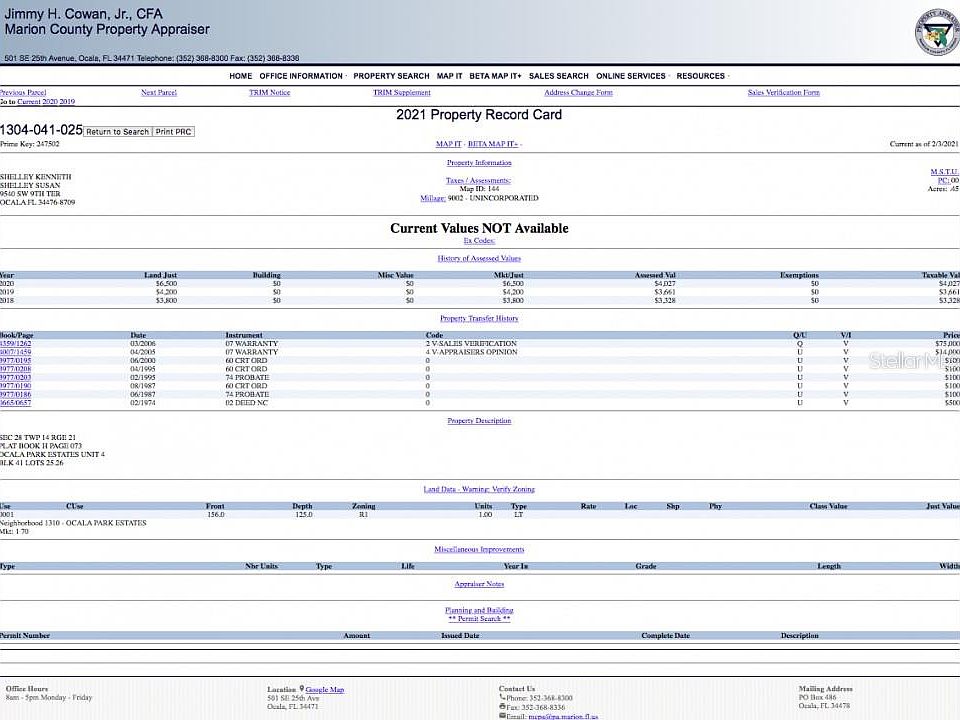Go to the Previous Parcel link
Viewport: 960px width, 720px height.
tap(23, 92)
